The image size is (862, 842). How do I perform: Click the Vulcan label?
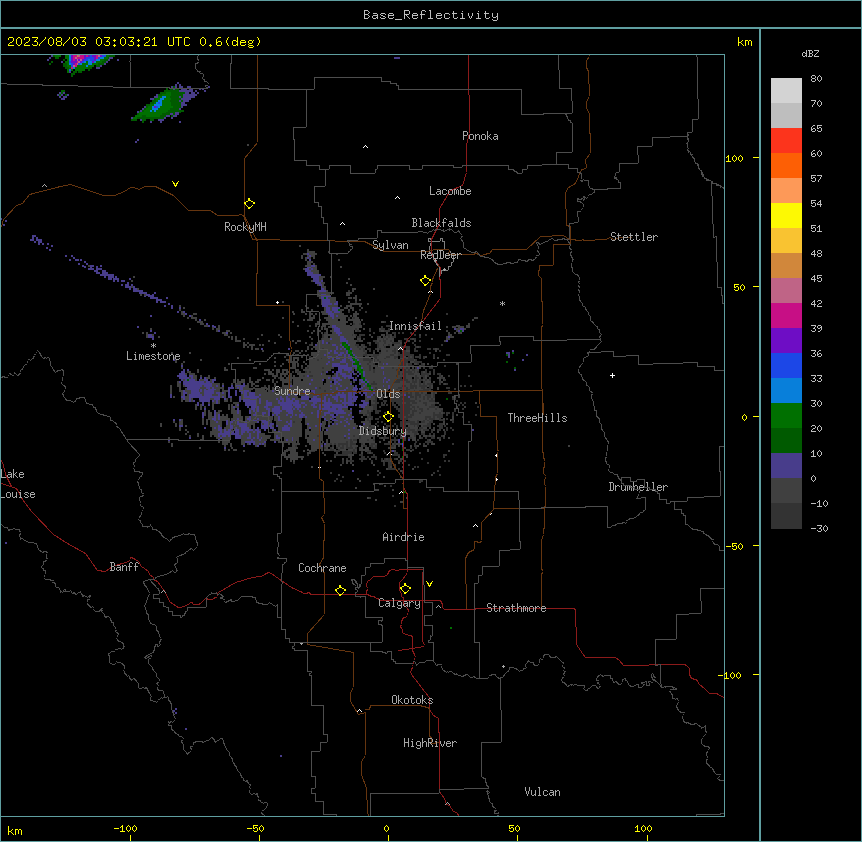[x=543, y=792]
